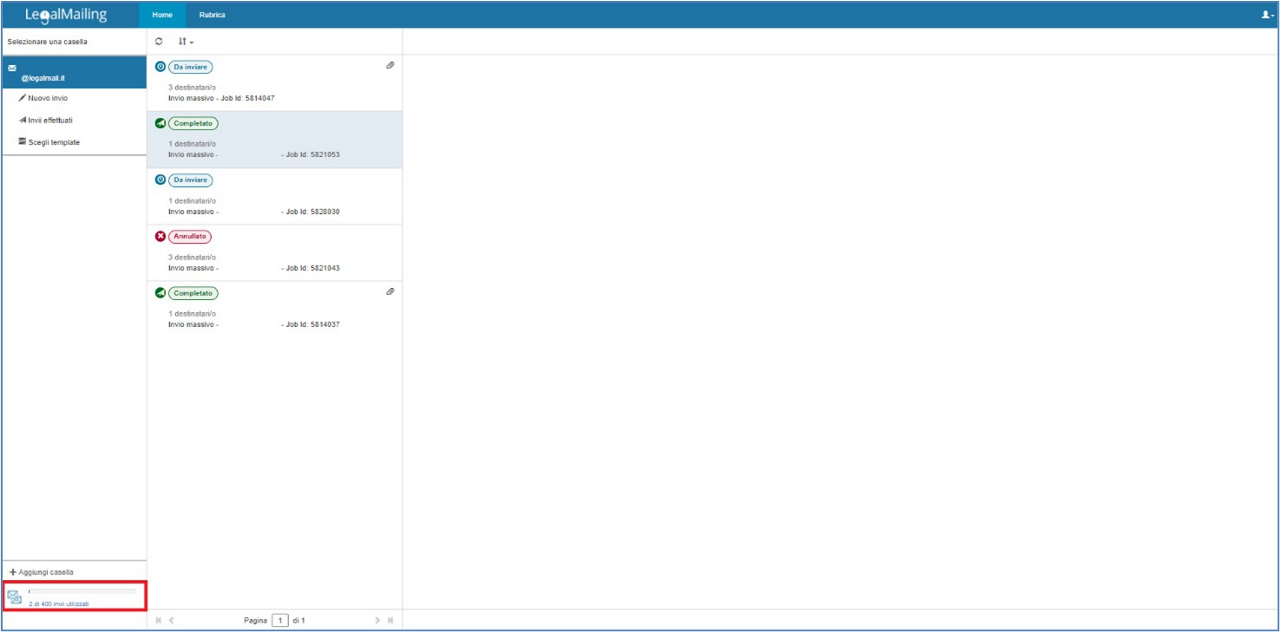Viewport: 1280px width, 632px height.
Task: Open the sort order dropdown
Action: tap(185, 41)
